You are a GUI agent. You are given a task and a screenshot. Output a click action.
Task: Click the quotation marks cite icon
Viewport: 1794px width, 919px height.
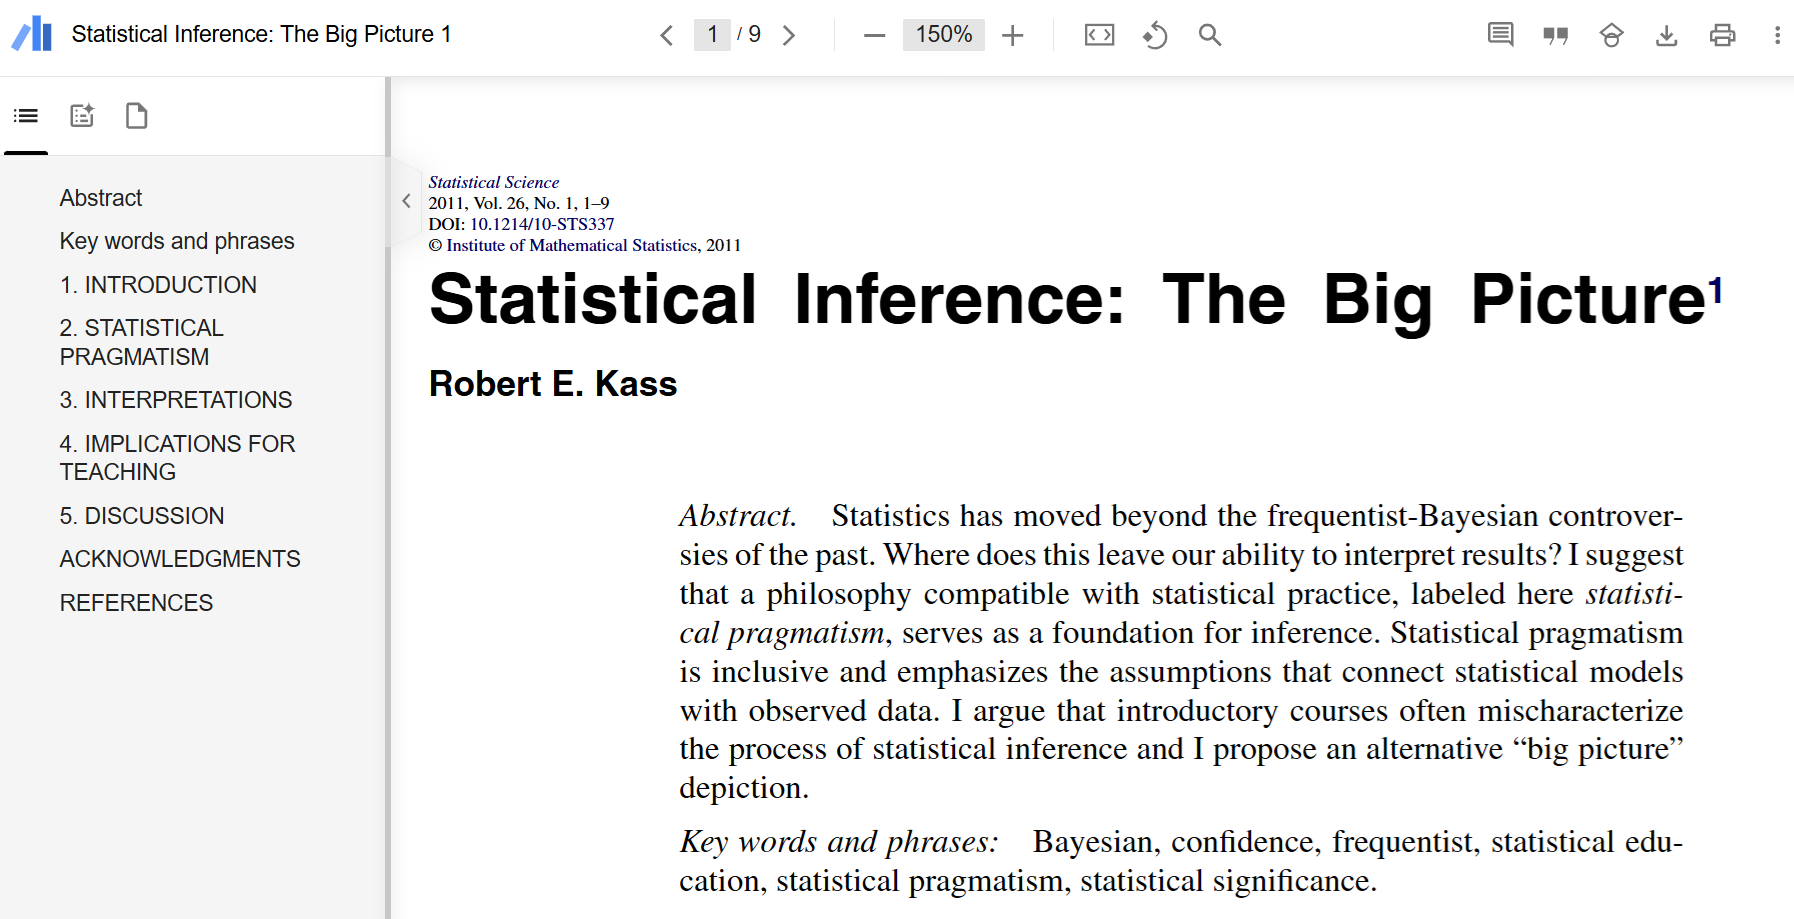(x=1555, y=36)
